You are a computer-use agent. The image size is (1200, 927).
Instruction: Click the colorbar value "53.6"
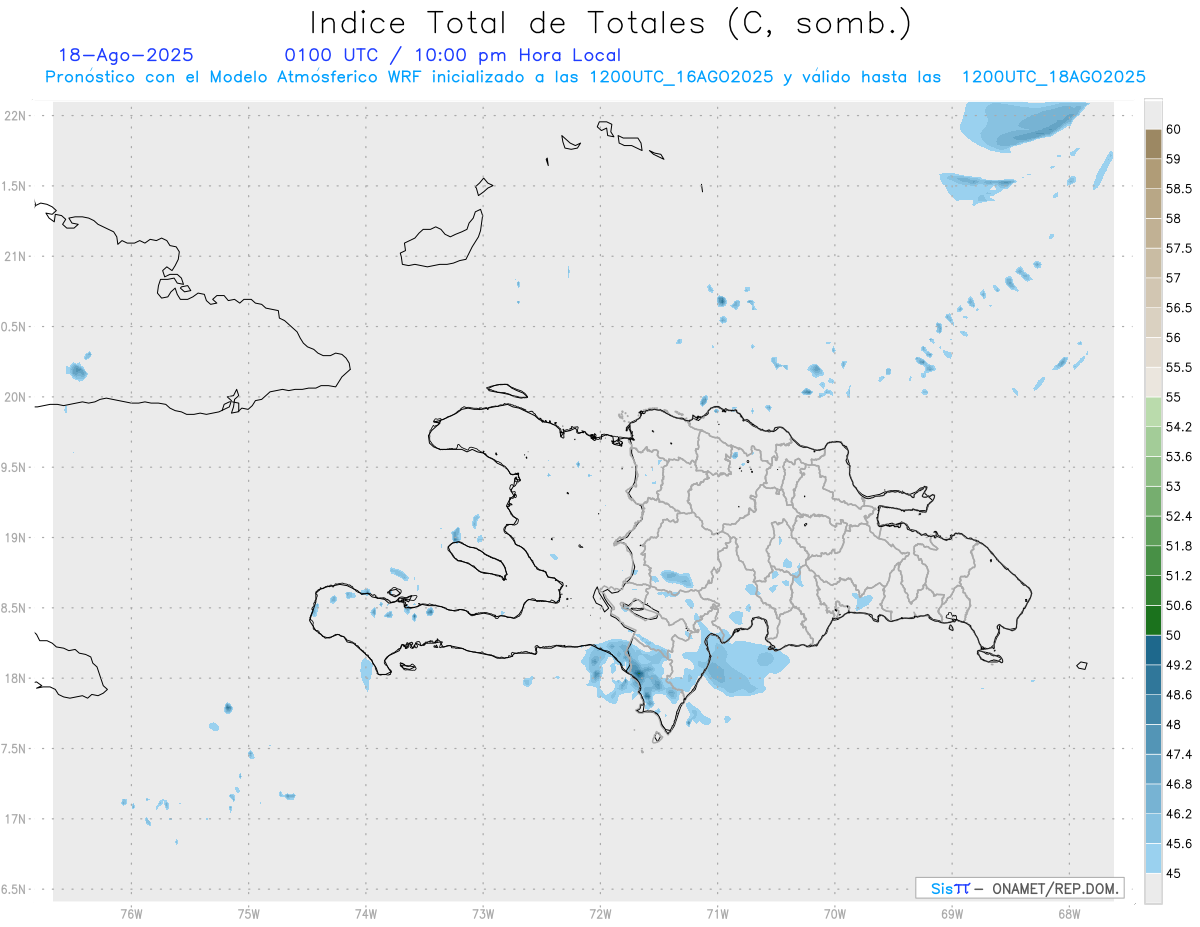tap(1179, 456)
